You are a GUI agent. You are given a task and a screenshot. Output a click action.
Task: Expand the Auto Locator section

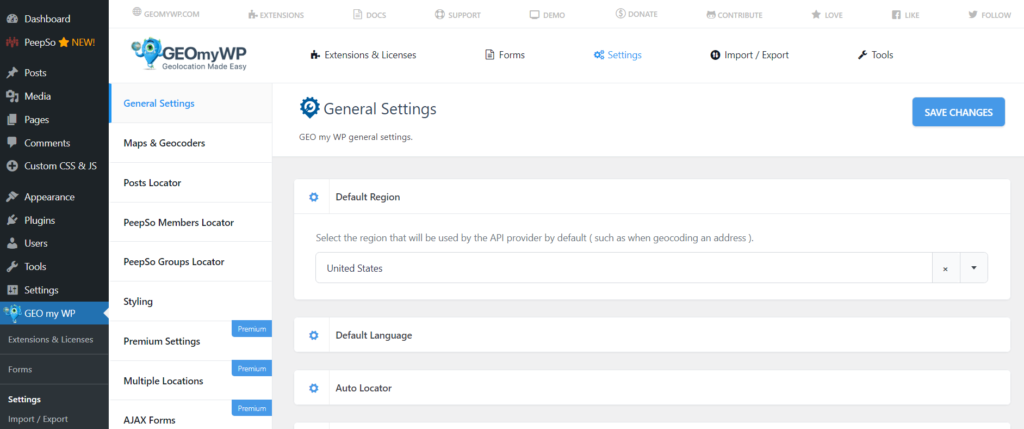(652, 388)
